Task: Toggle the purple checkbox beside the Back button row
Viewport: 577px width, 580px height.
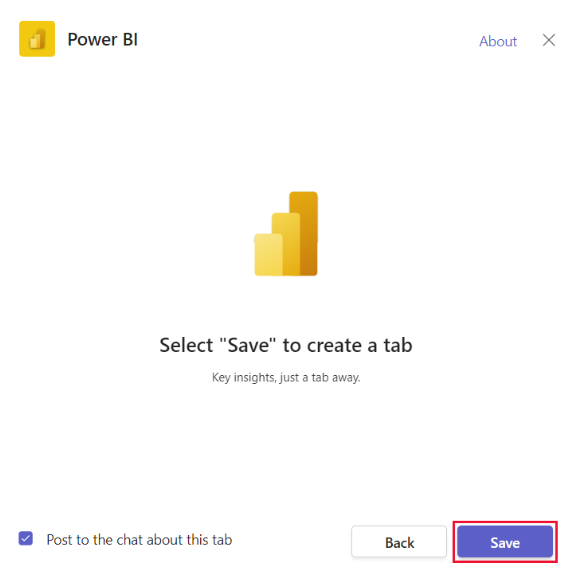Action: [26, 539]
